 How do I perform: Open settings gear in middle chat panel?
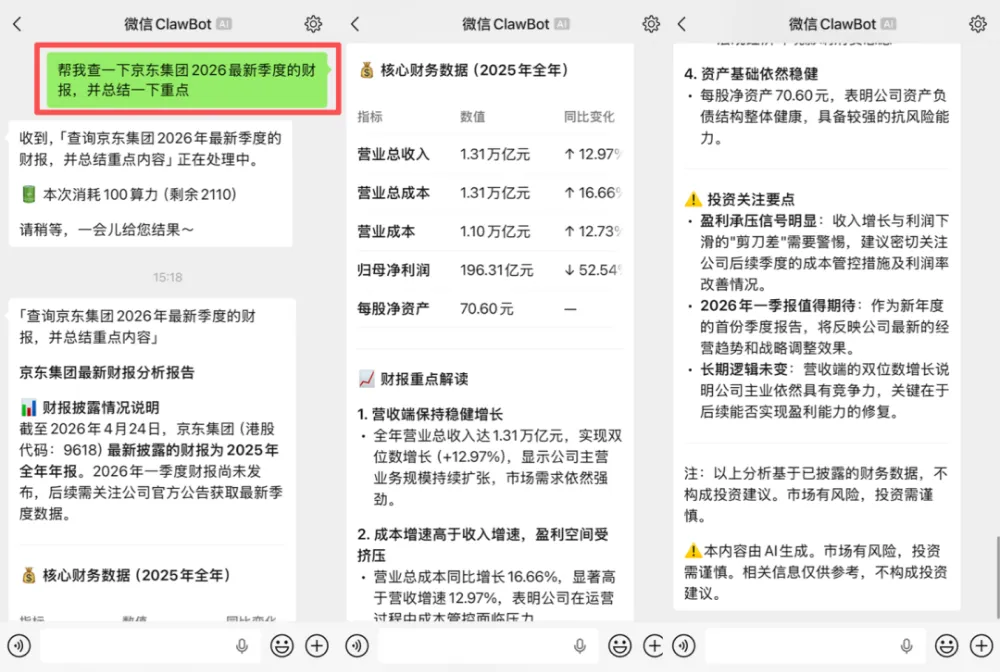point(651,24)
